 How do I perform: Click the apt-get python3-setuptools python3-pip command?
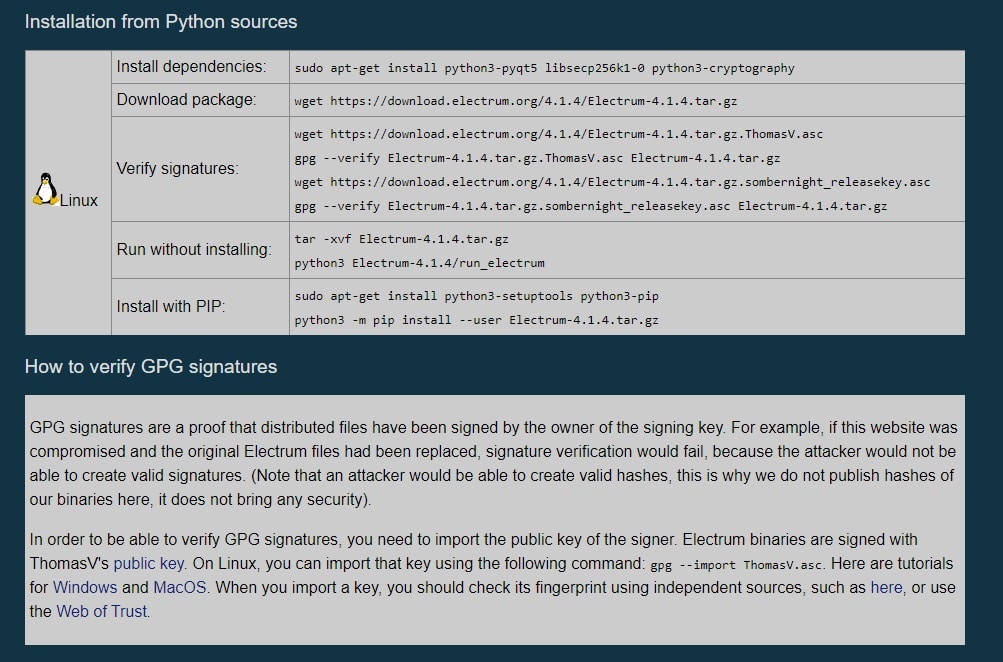click(x=476, y=296)
